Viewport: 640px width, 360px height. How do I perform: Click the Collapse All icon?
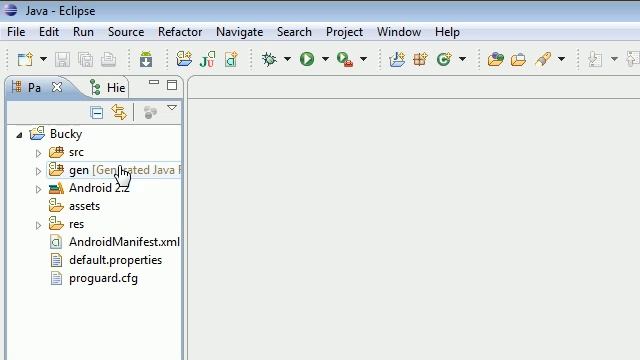coord(96,112)
